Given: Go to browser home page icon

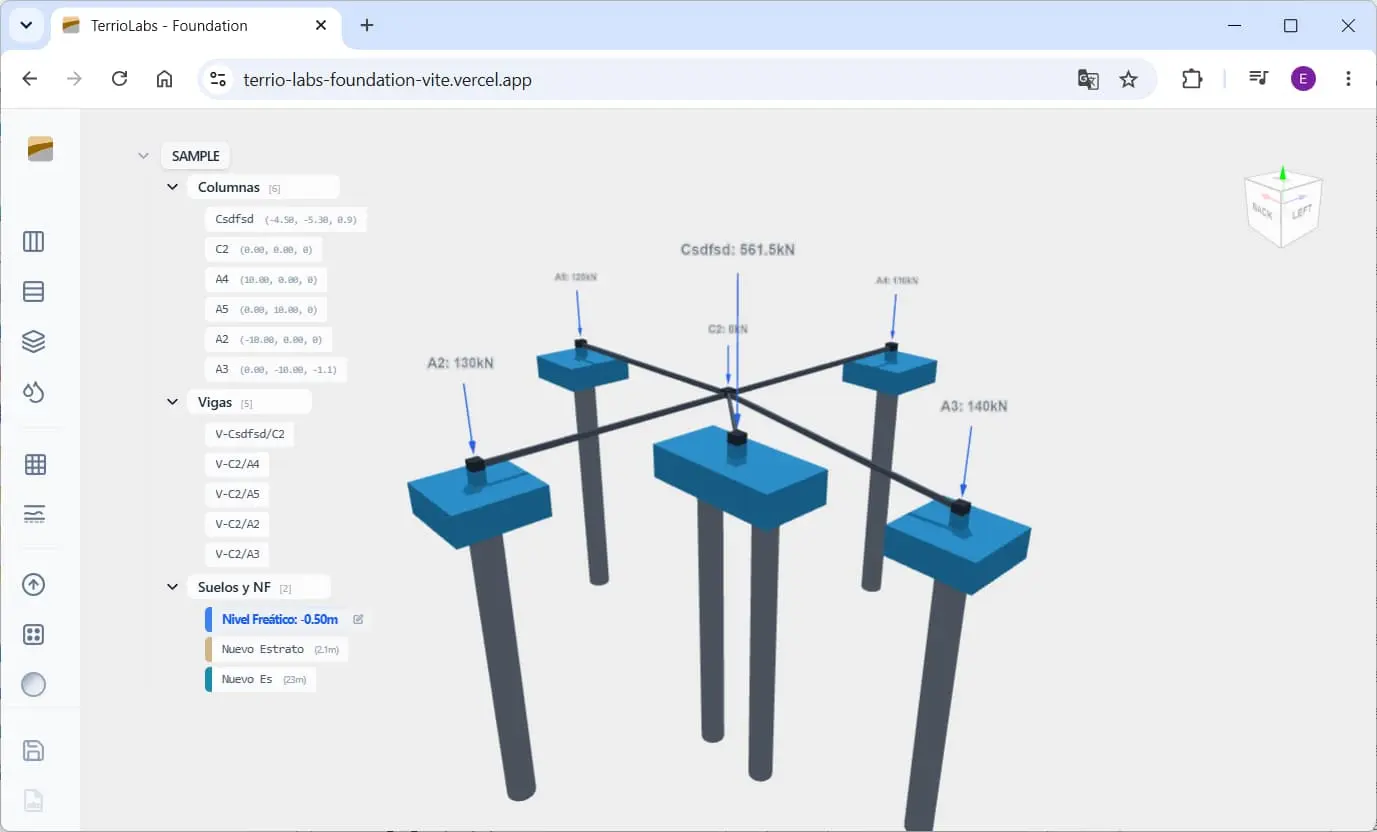Looking at the screenshot, I should 165,79.
